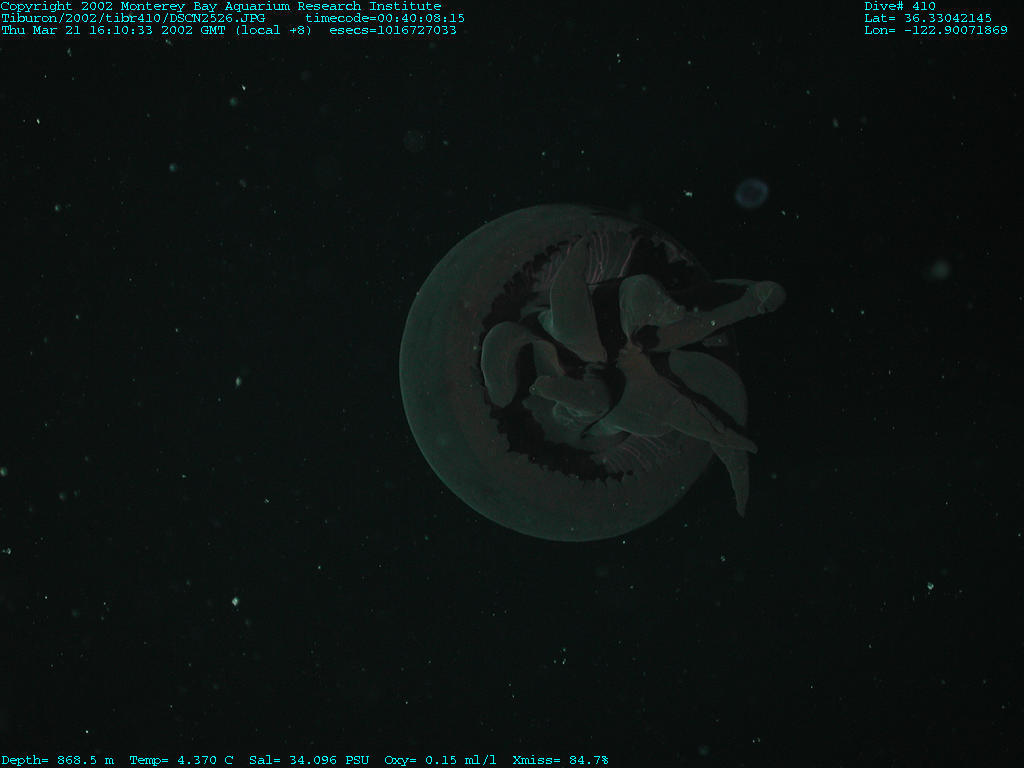
Task: Select the Oxy= 0.15 ml/l readout
Action: (440, 761)
